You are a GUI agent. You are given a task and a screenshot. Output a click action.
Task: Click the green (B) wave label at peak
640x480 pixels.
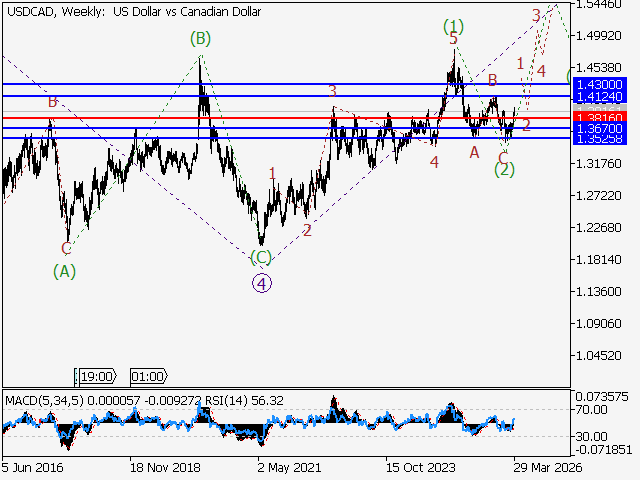pos(200,38)
